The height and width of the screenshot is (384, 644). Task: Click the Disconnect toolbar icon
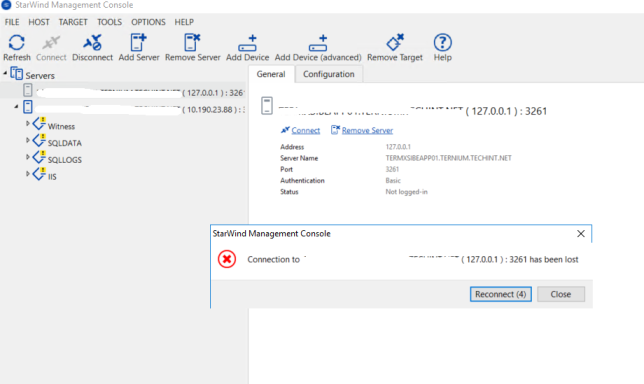[x=92, y=43]
